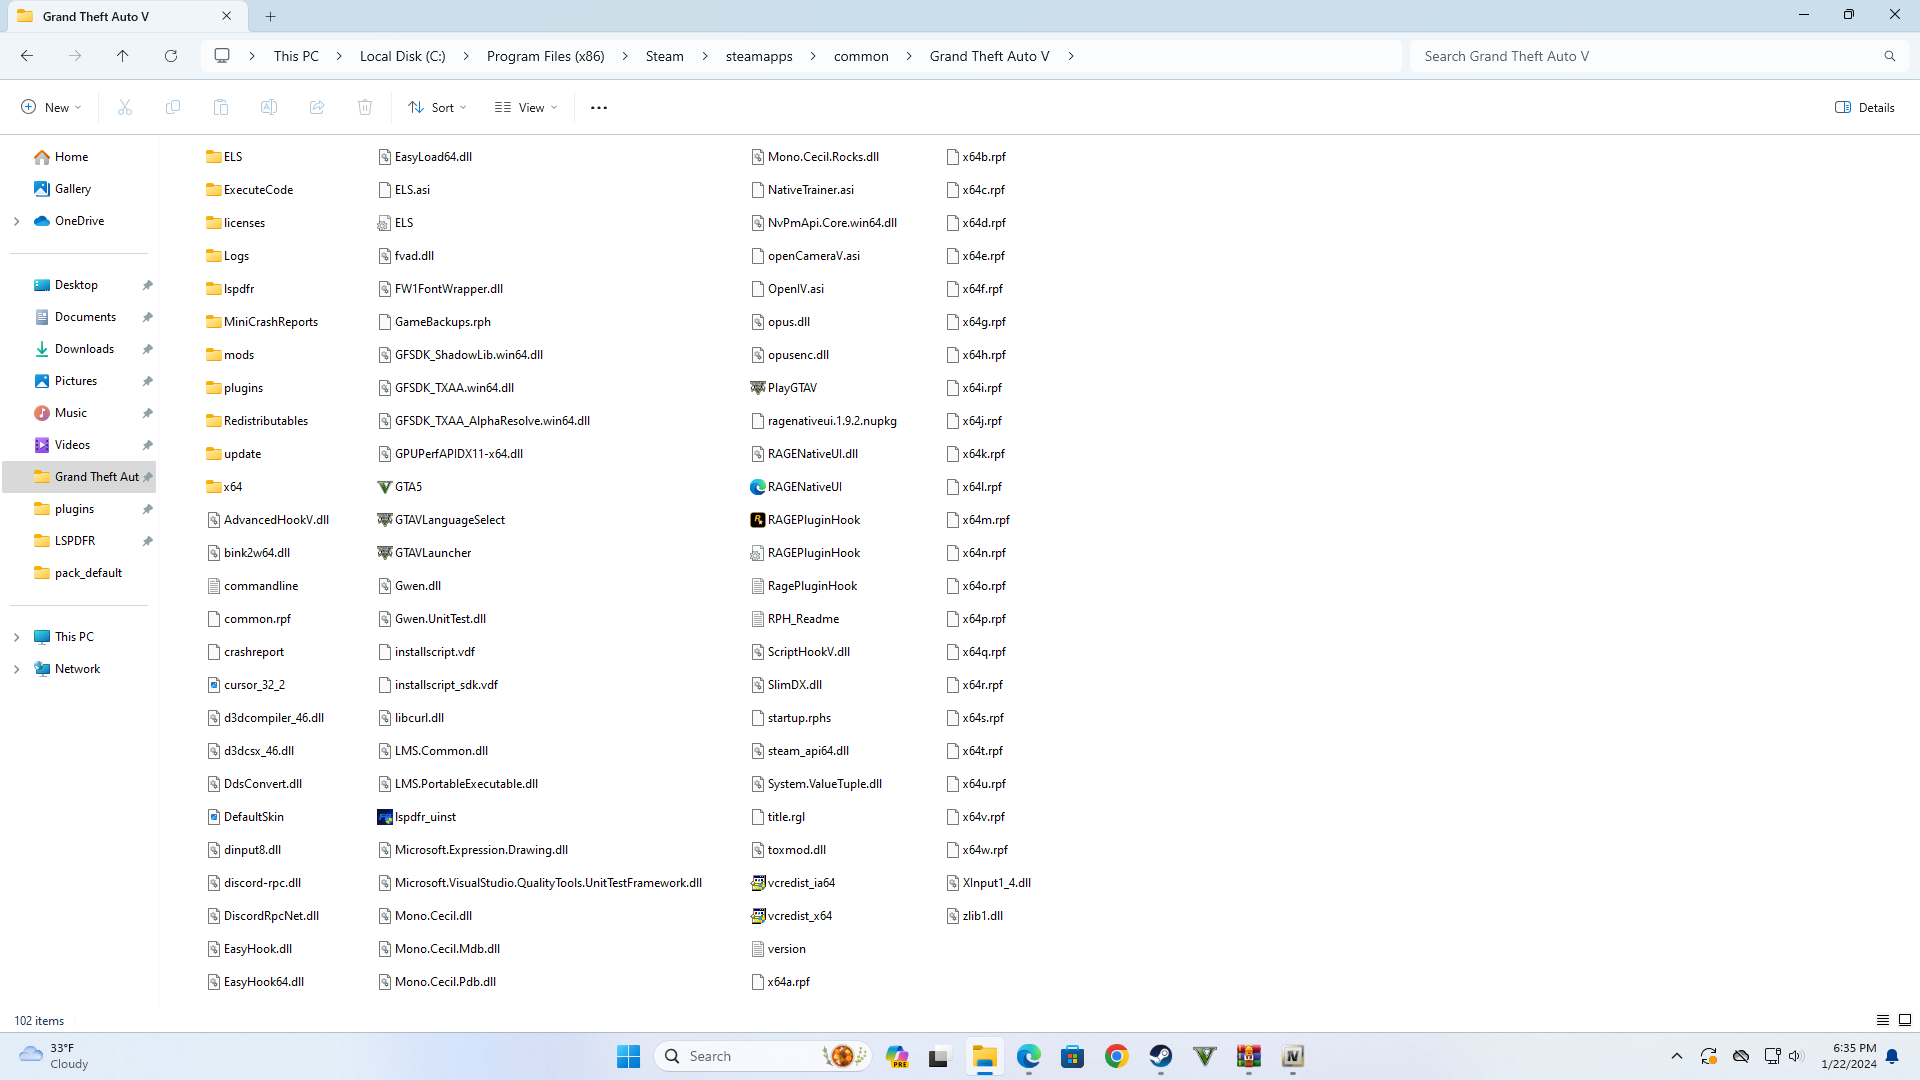This screenshot has height=1080, width=1920.
Task: Select the PlayGTAV executable
Action: (x=791, y=388)
